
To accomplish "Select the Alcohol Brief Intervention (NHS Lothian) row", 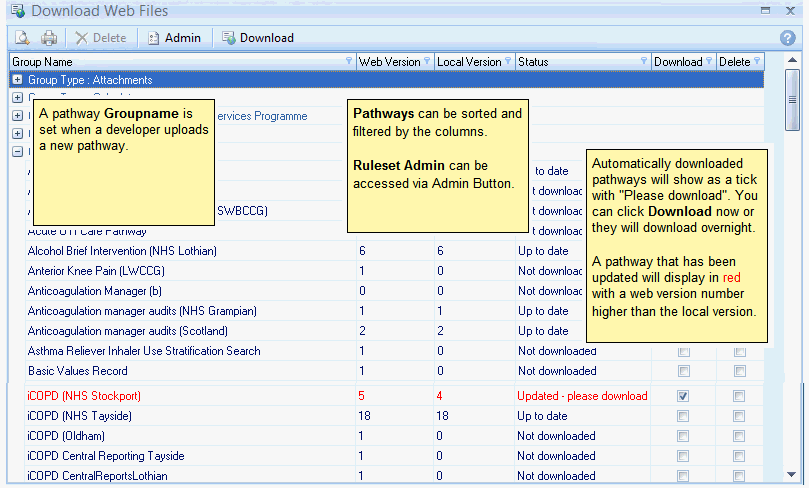I will click(122, 251).
